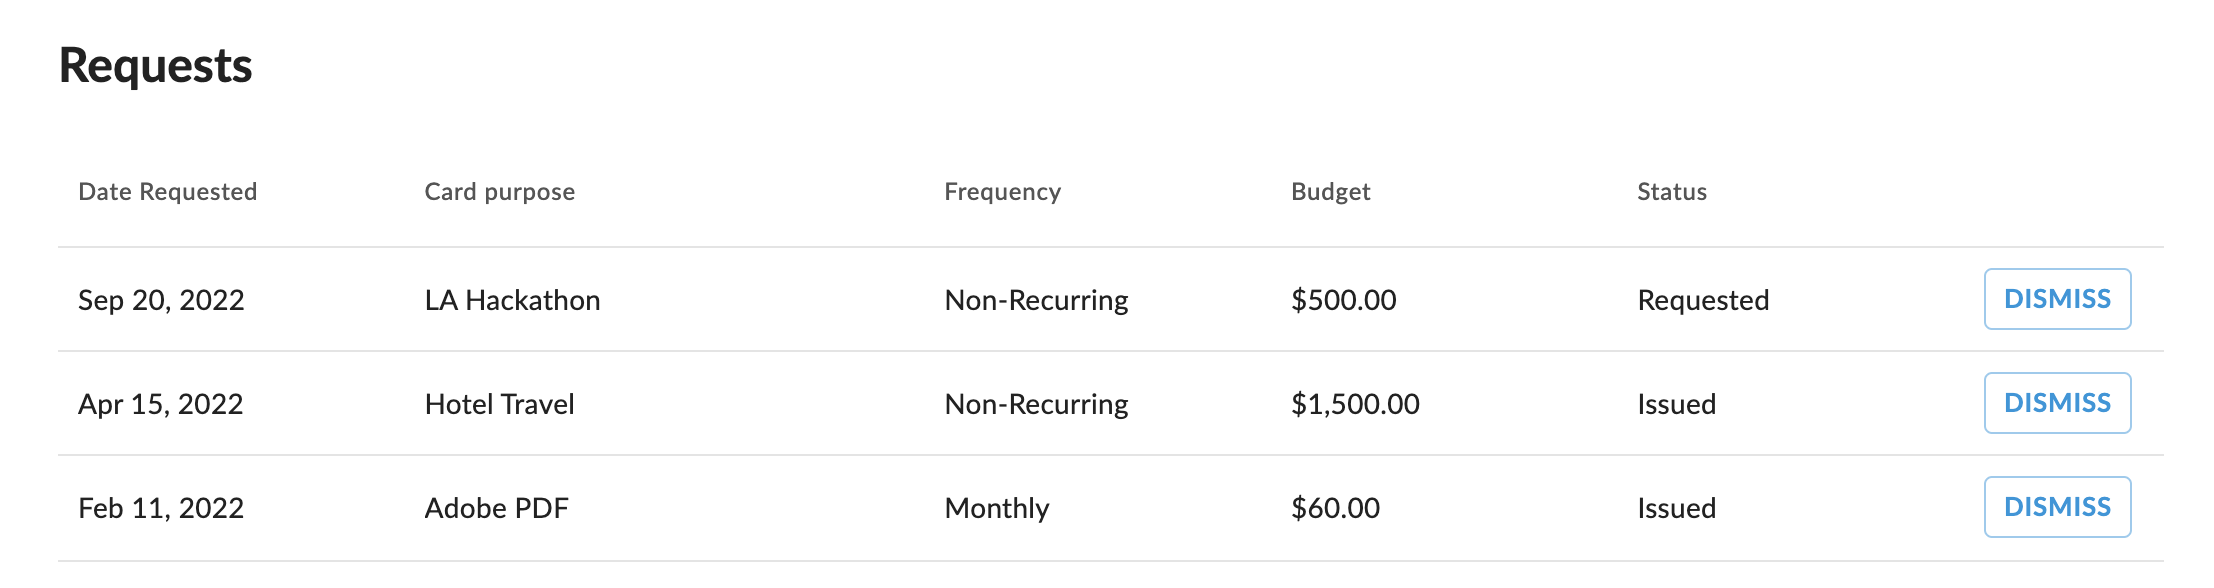This screenshot has width=2214, height=588.
Task: Click the Monthly frequency value
Action: [x=996, y=508]
